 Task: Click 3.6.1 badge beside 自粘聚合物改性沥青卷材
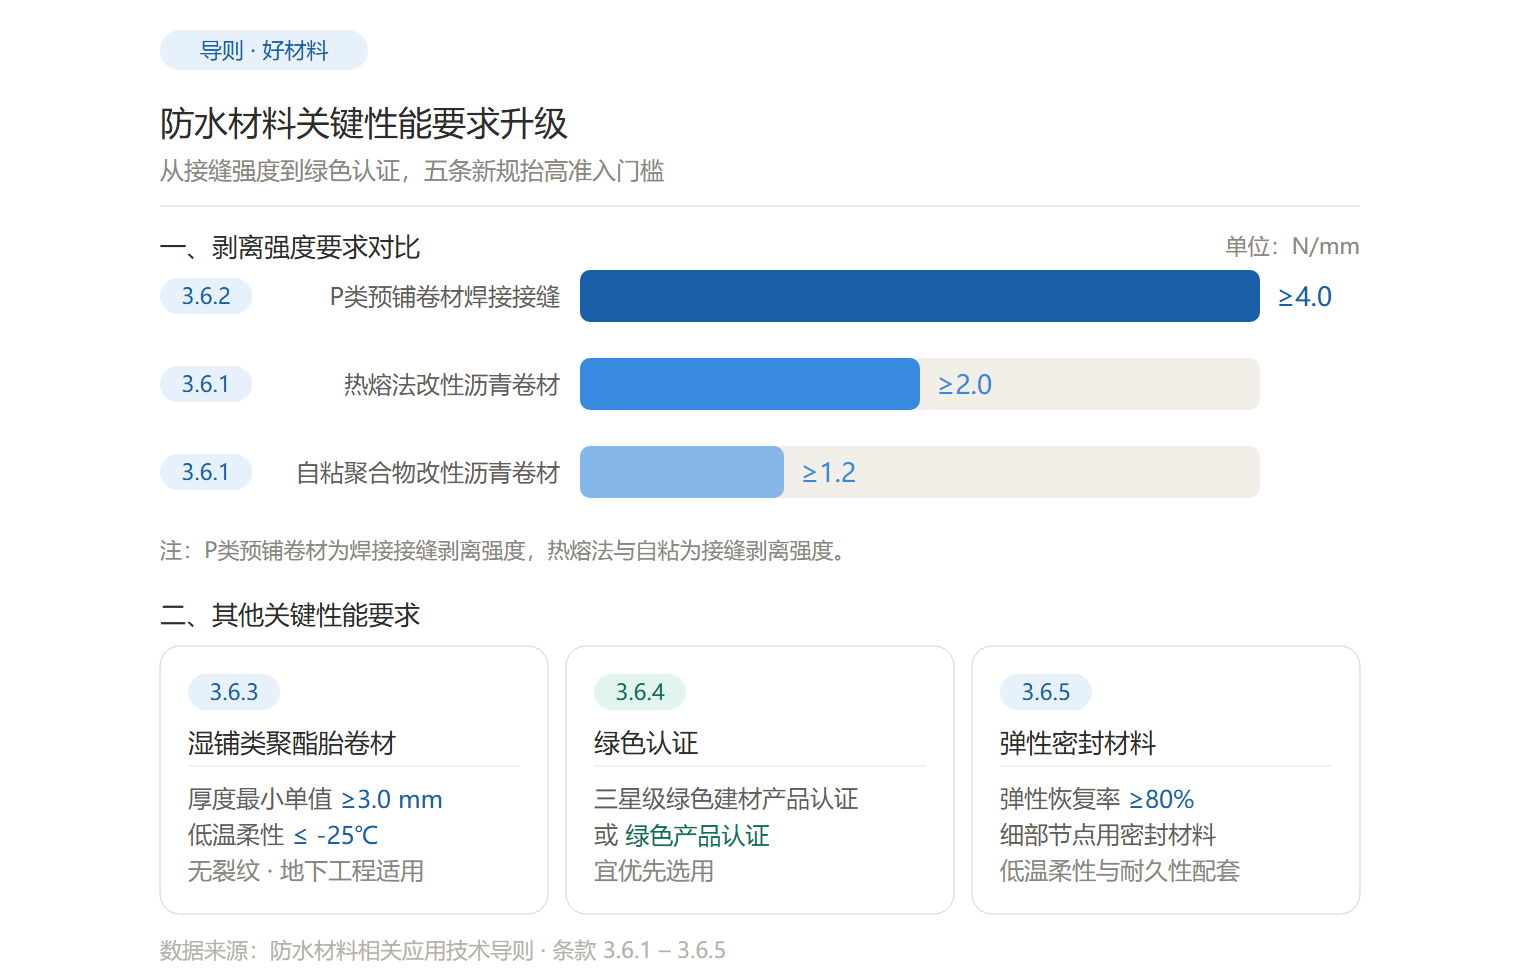[x=206, y=472]
